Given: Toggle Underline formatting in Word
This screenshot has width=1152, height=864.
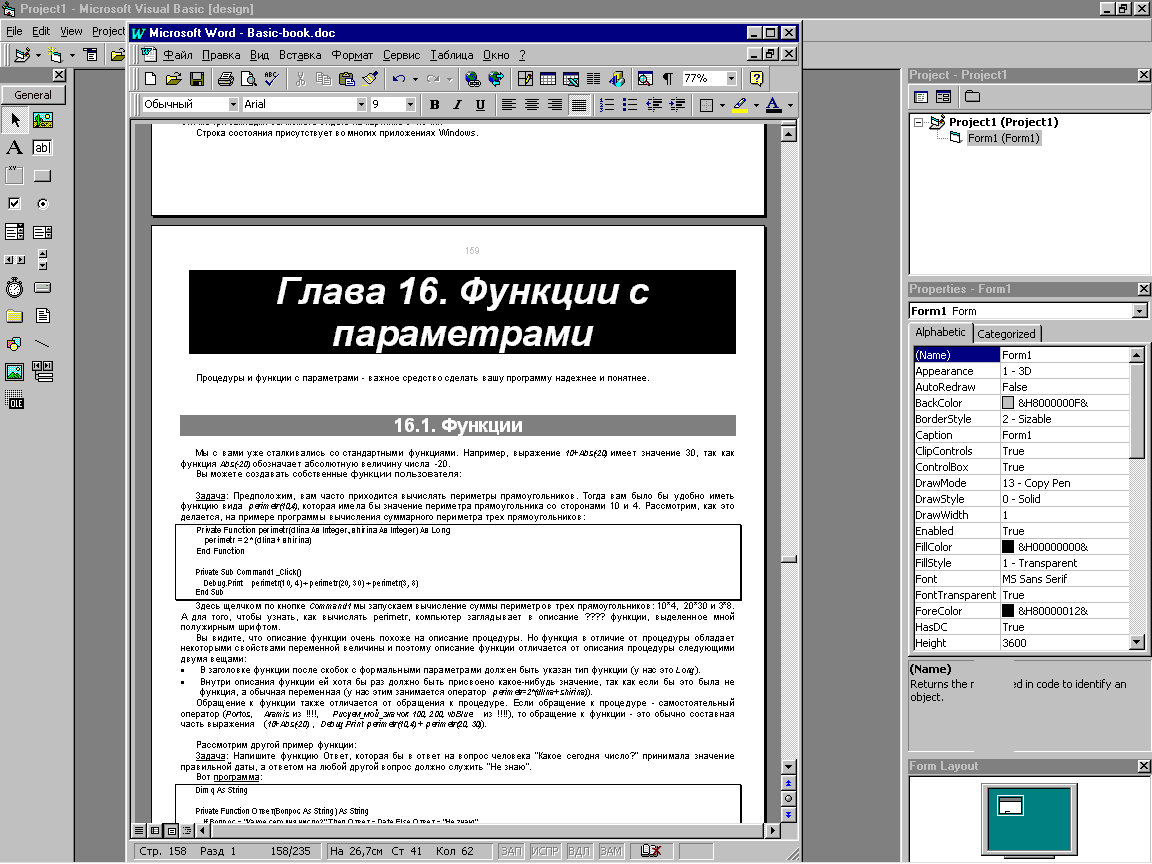Looking at the screenshot, I should click(x=480, y=105).
